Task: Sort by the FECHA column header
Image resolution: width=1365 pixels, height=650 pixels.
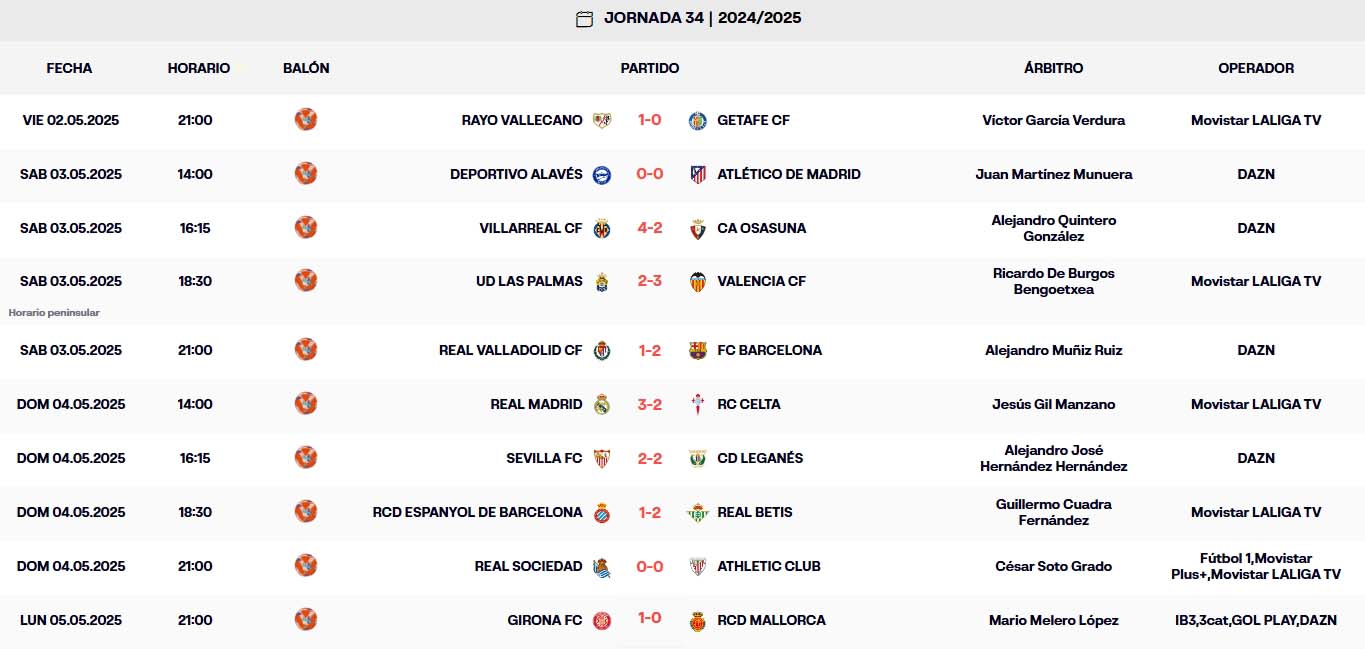Action: pyautogui.click(x=67, y=68)
